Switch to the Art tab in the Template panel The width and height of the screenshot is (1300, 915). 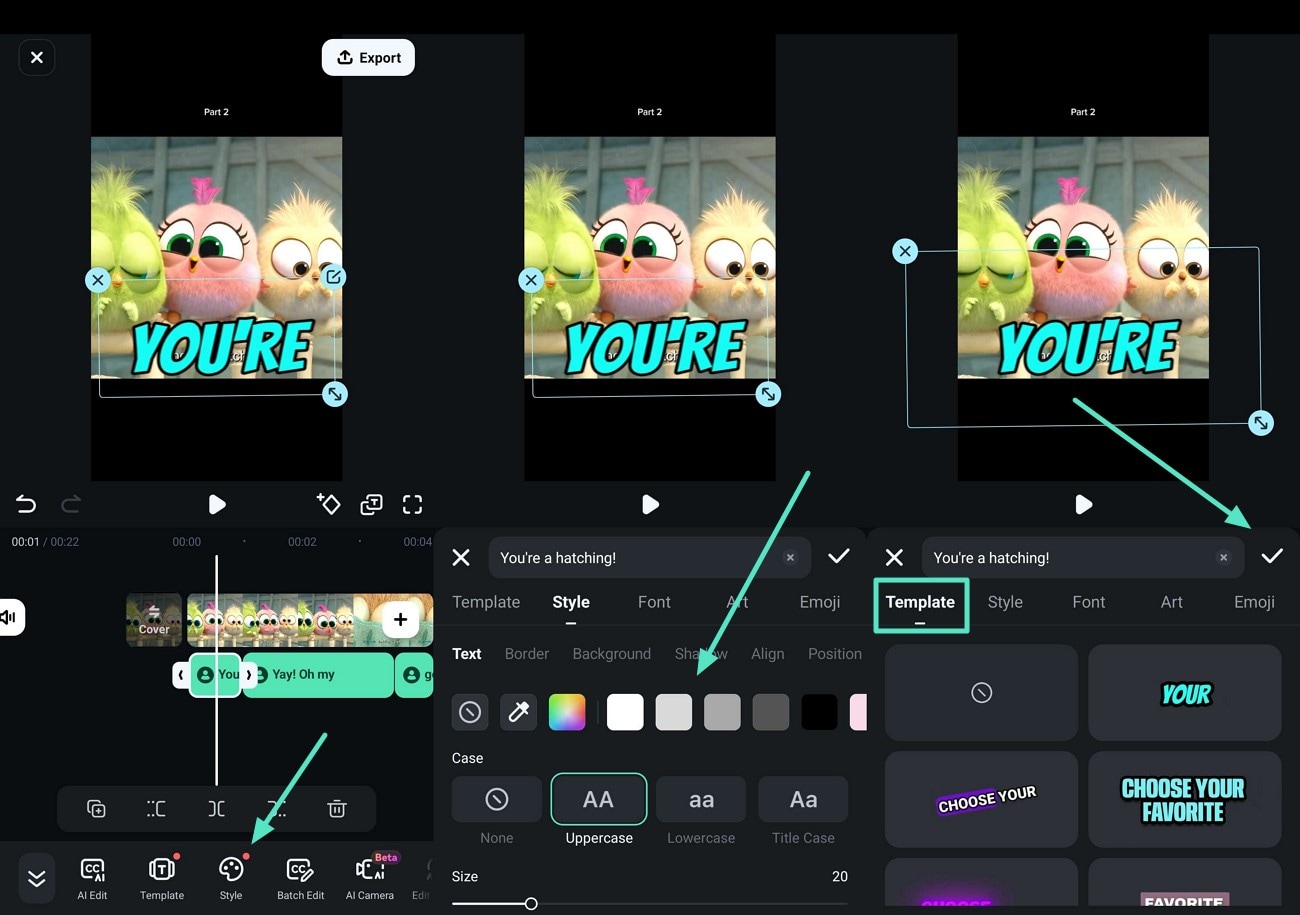tap(1172, 602)
